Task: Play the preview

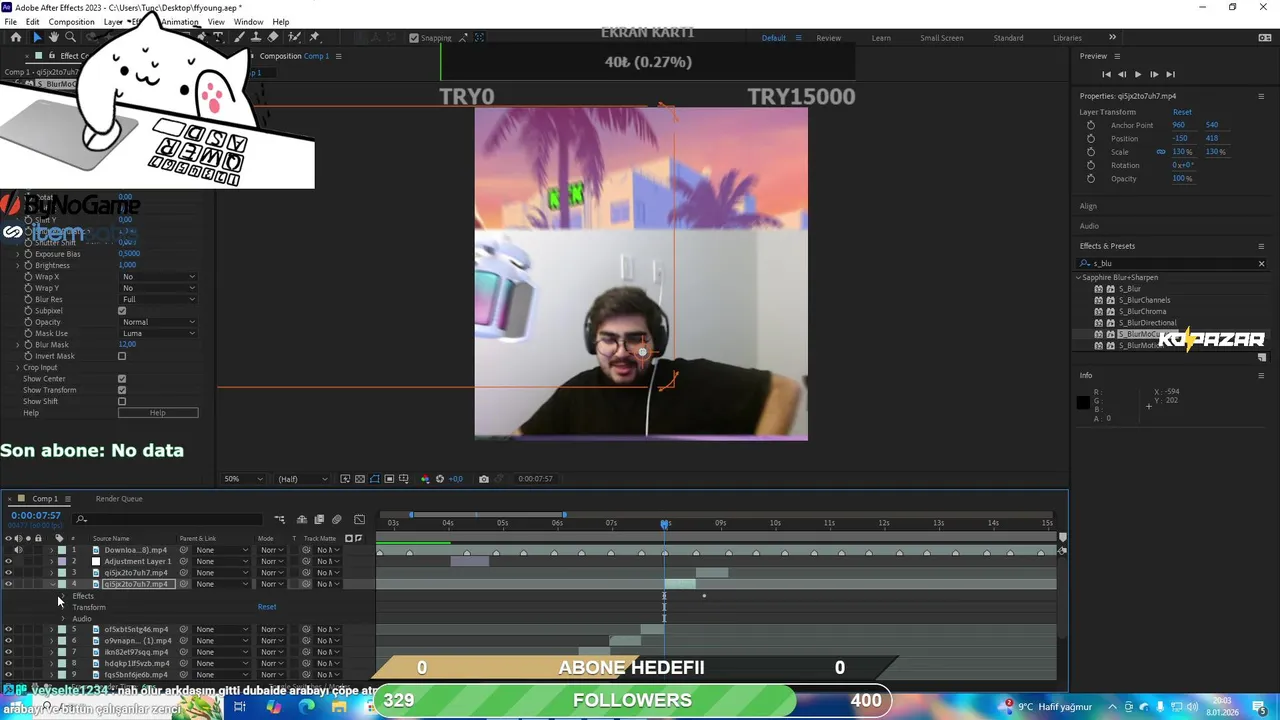Action: click(1138, 74)
